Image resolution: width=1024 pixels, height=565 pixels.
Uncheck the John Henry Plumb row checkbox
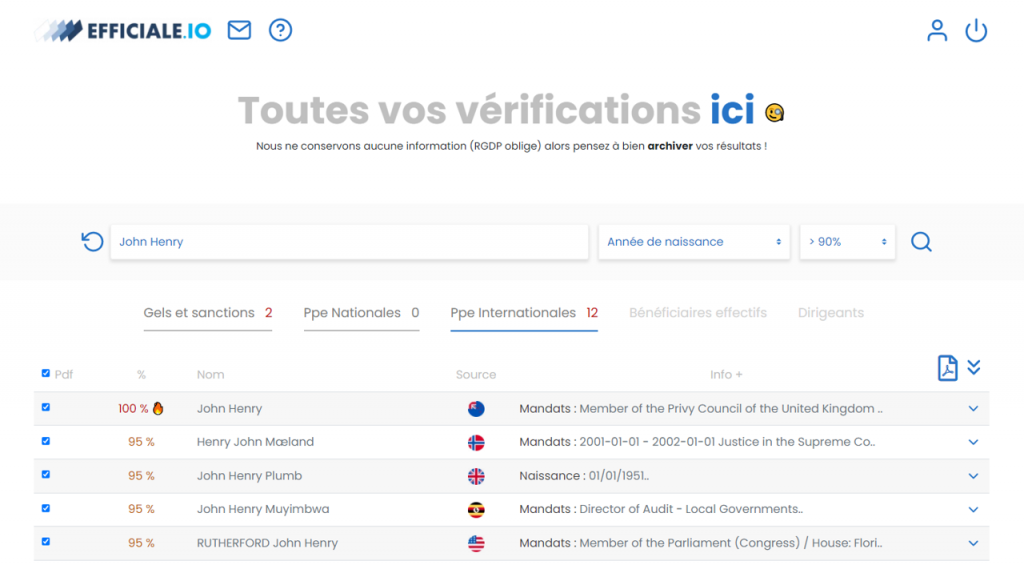pos(46,475)
